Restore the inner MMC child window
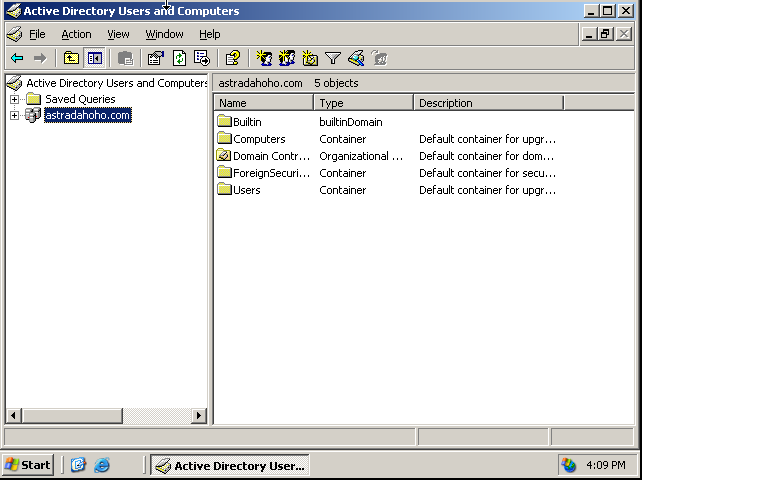Viewport: 768px width, 480px height. pyautogui.click(x=605, y=34)
